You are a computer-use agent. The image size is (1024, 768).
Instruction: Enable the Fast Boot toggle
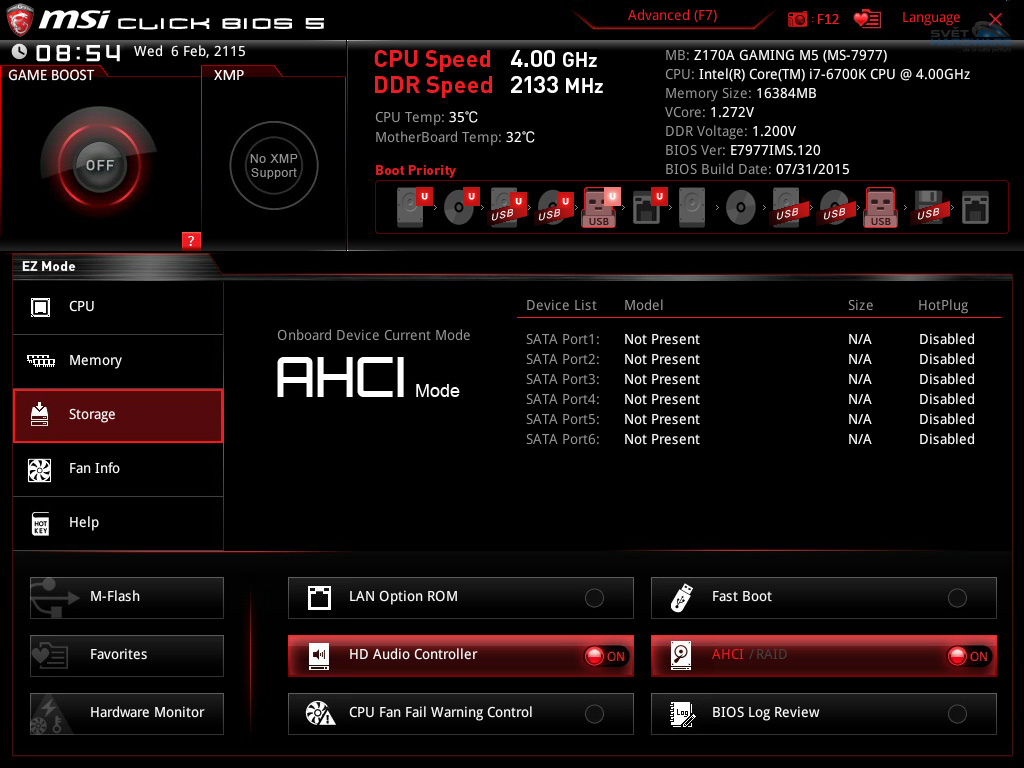tap(958, 596)
